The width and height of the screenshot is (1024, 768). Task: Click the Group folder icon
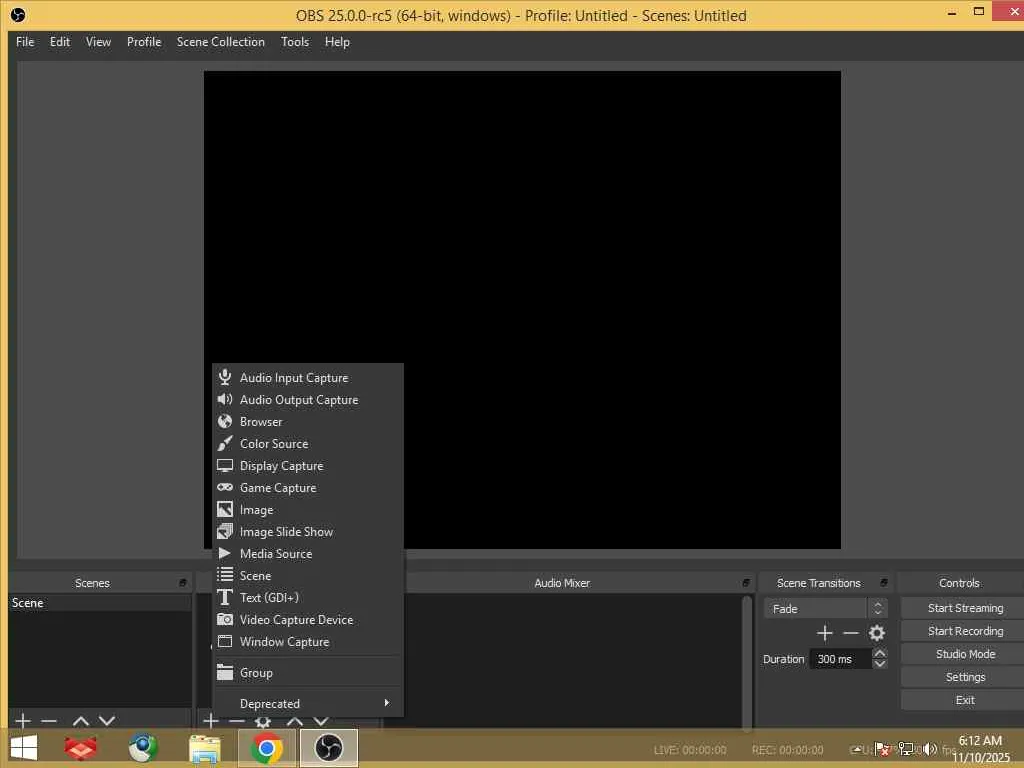click(x=225, y=673)
